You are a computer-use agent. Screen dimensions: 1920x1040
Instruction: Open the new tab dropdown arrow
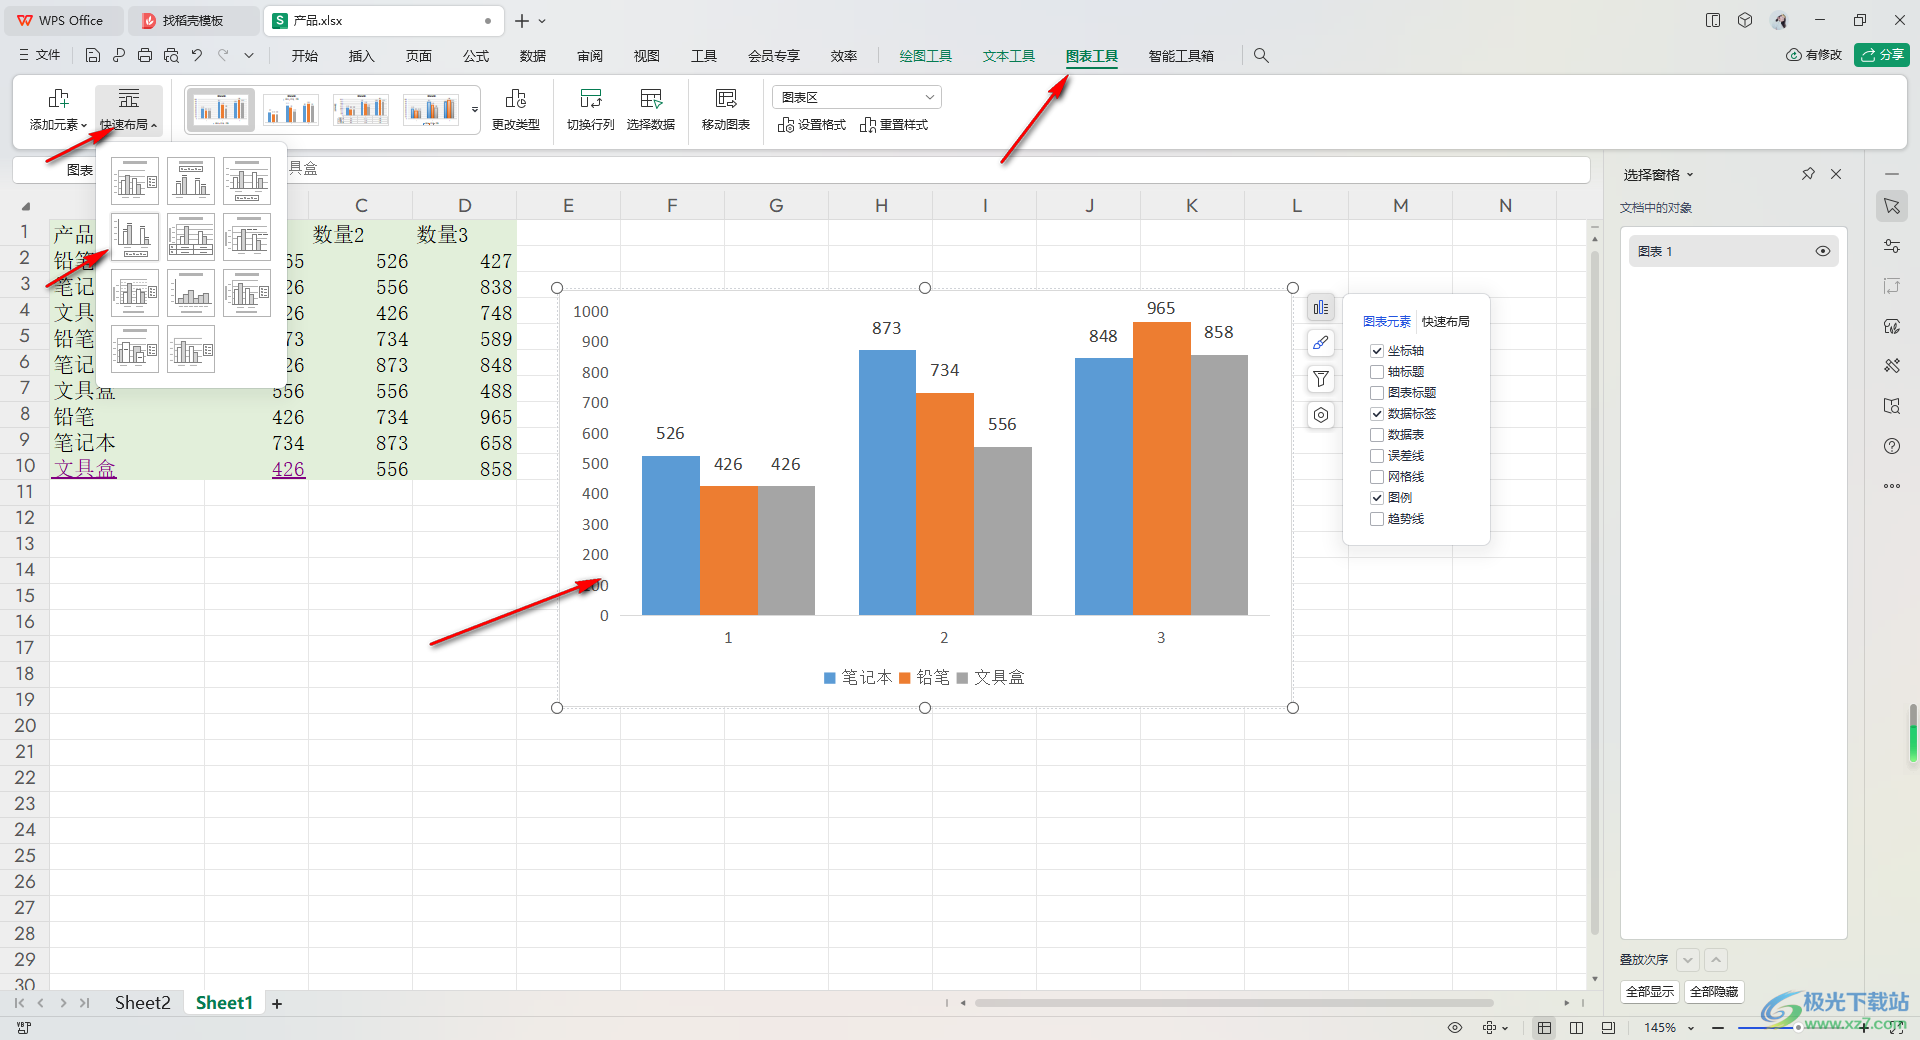pos(543,21)
